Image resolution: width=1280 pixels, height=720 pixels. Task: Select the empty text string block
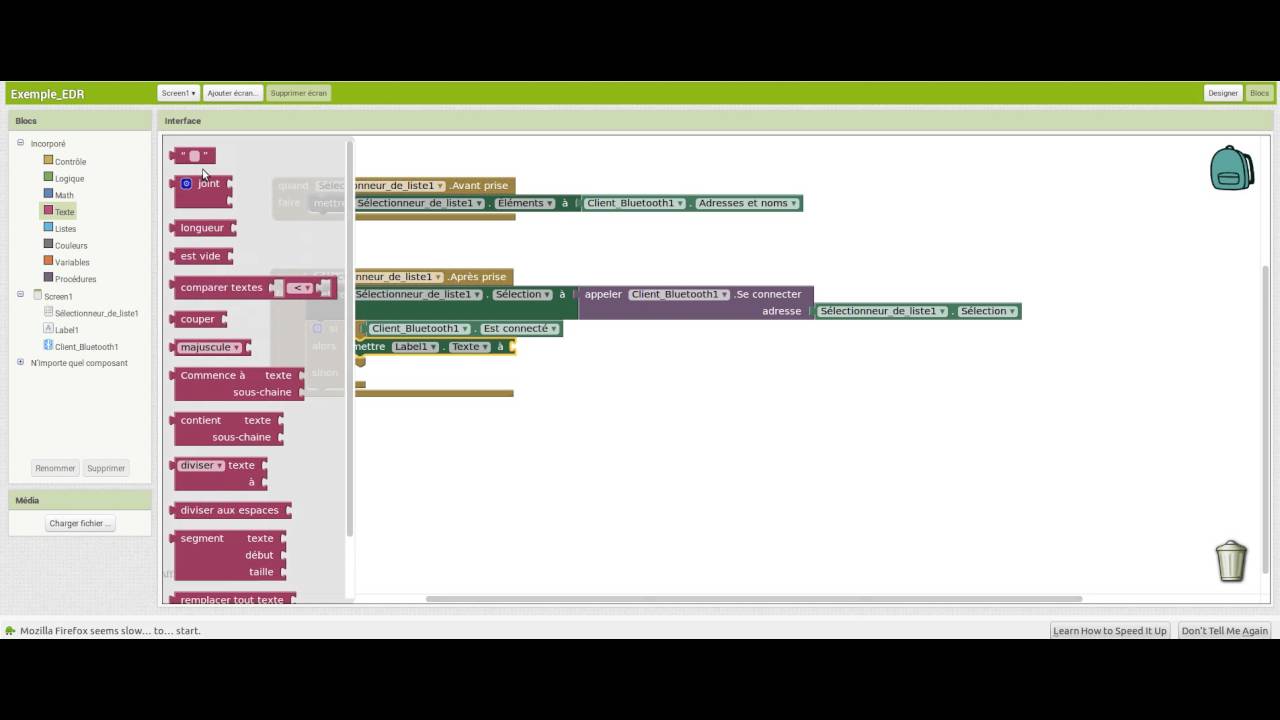194,156
